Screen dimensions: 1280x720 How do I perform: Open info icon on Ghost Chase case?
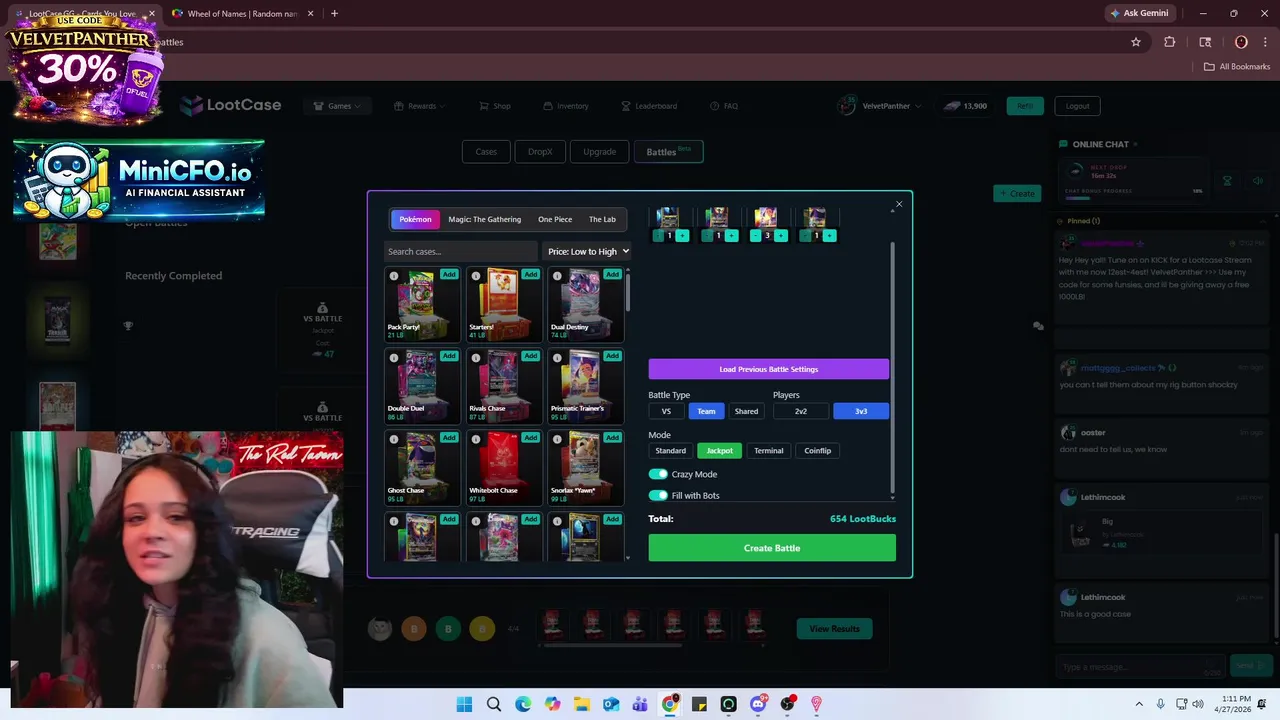pyautogui.click(x=394, y=440)
